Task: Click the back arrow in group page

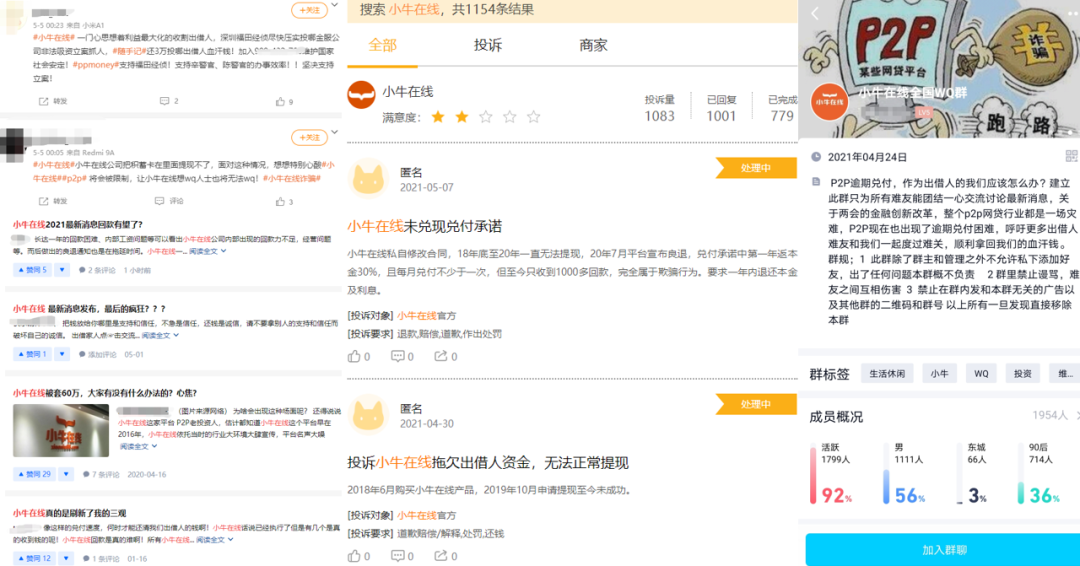Action: (815, 13)
